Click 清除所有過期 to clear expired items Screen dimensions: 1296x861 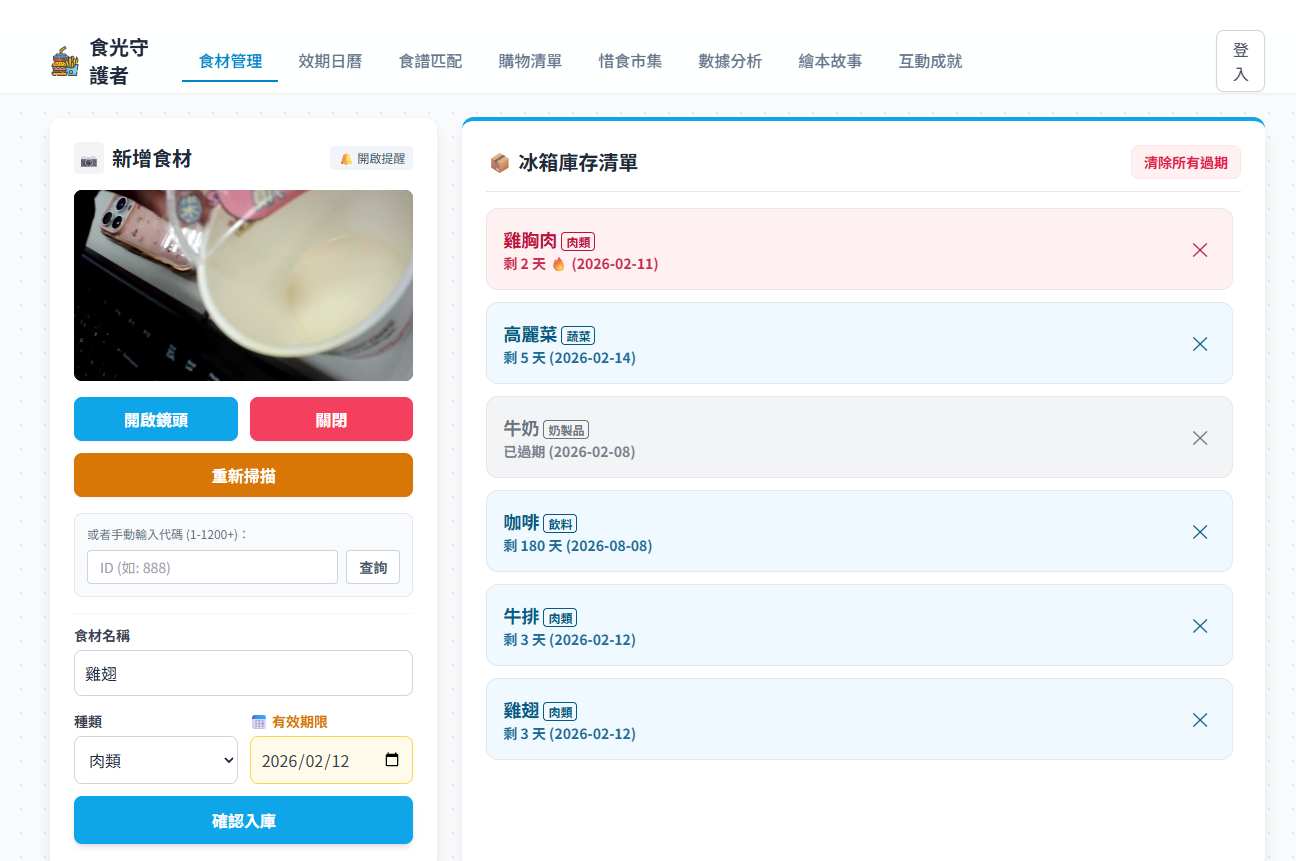[1186, 161]
